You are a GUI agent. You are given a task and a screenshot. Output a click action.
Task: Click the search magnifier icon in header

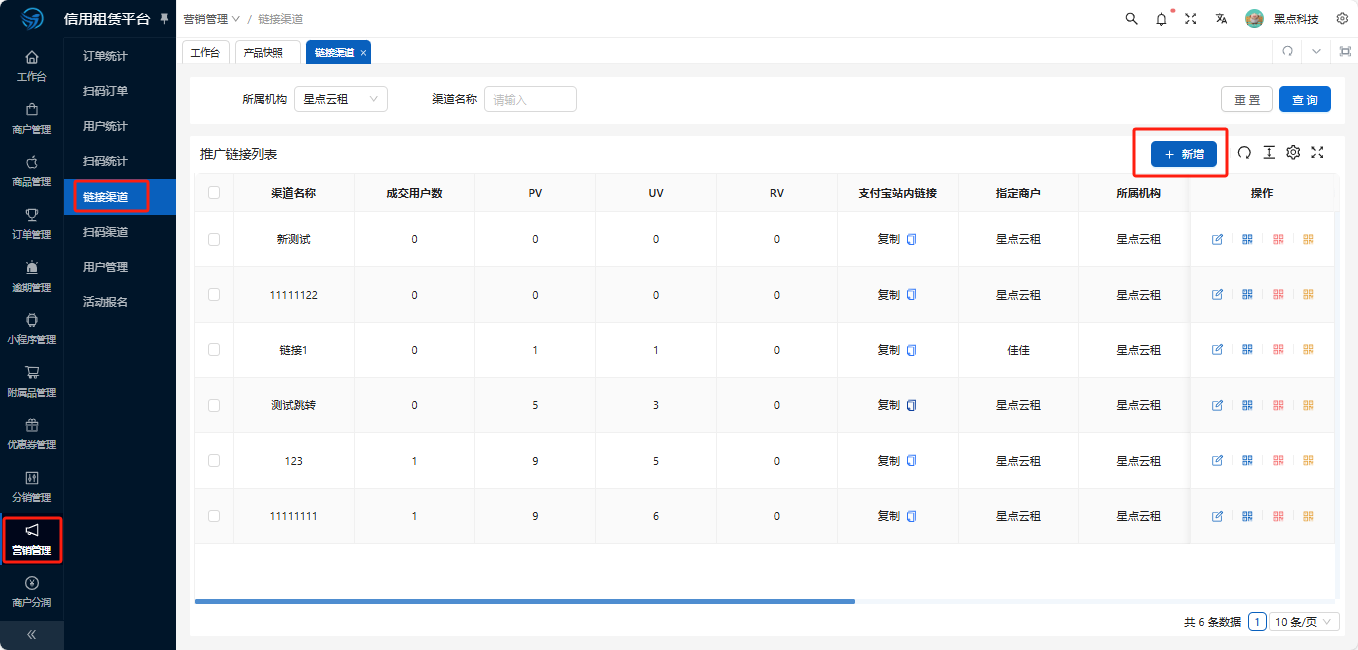click(1131, 19)
